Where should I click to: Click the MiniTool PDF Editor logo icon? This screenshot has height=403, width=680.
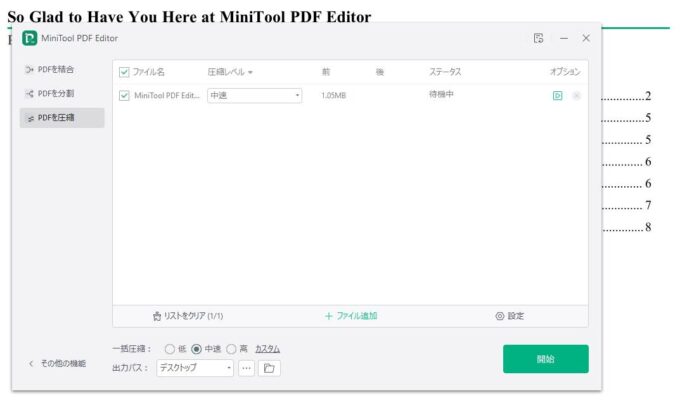coord(29,38)
